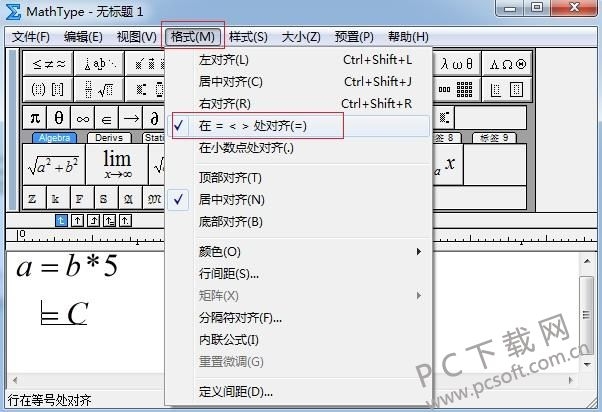Choose 左对齐(L) from the format menu
This screenshot has width=602, height=412.
coord(298,60)
